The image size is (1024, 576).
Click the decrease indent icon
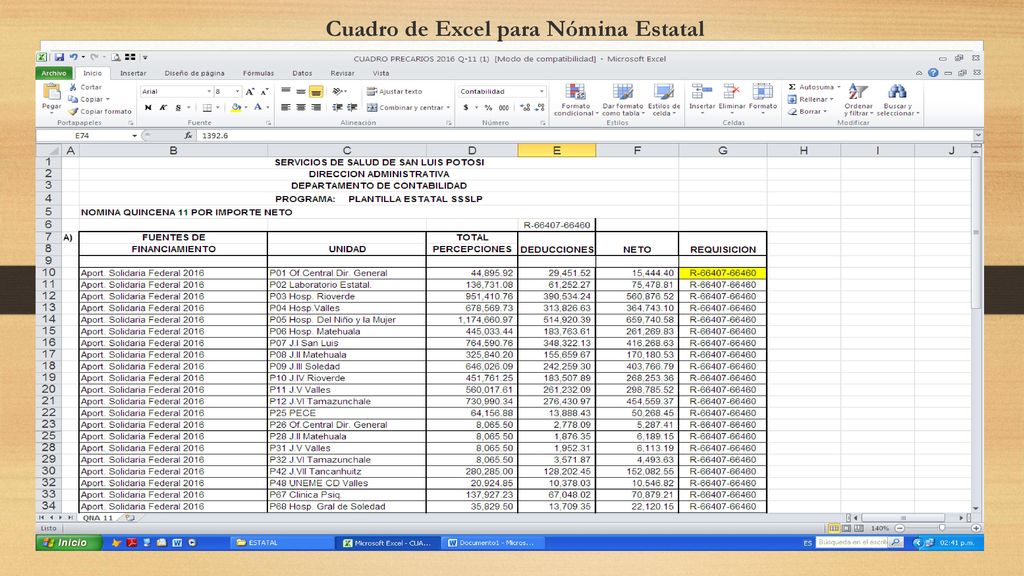click(337, 108)
